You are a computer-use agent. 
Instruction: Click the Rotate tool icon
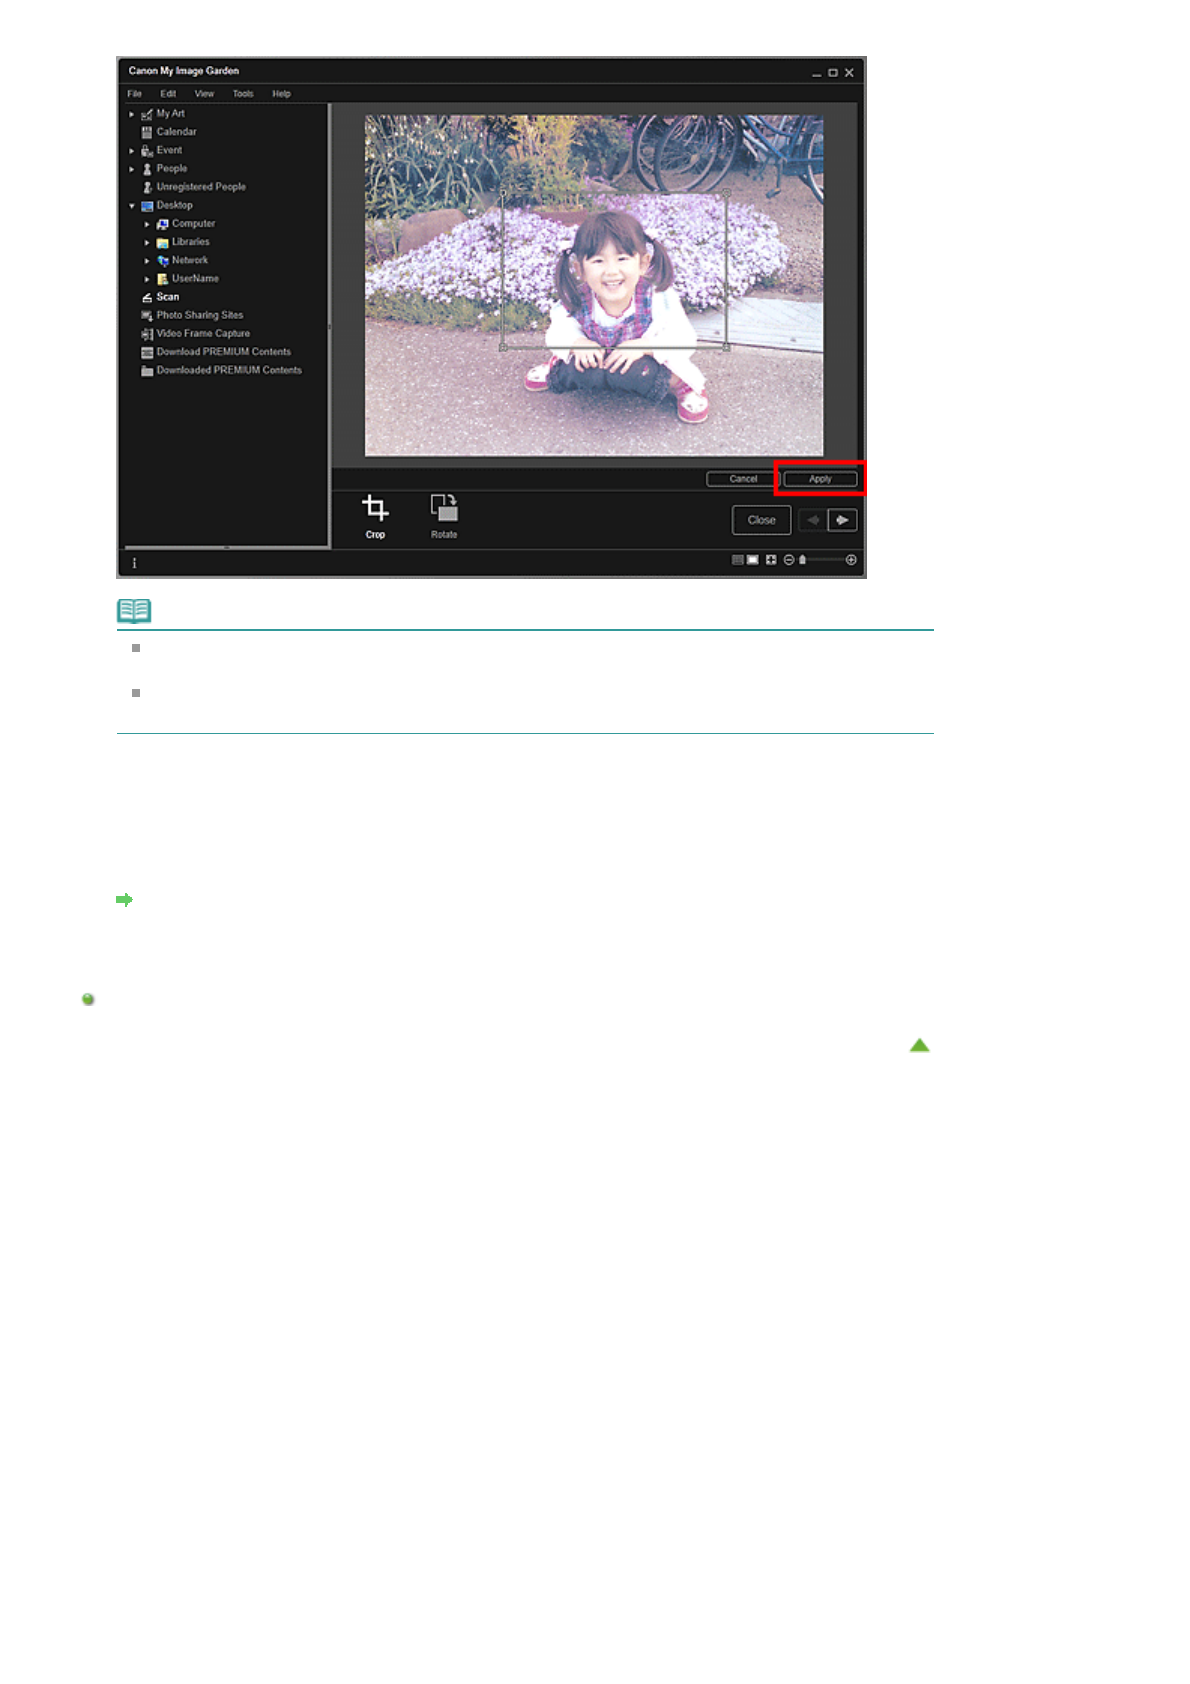click(444, 508)
